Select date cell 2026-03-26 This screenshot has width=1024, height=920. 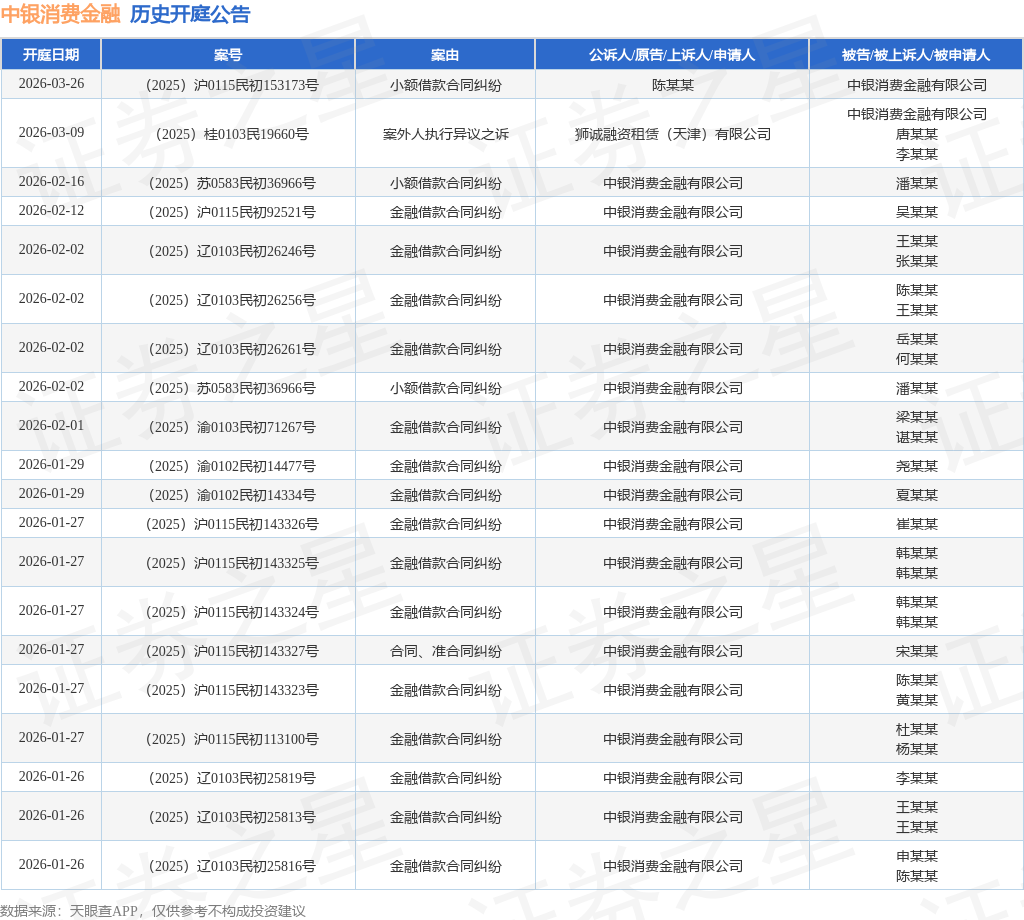51,84
